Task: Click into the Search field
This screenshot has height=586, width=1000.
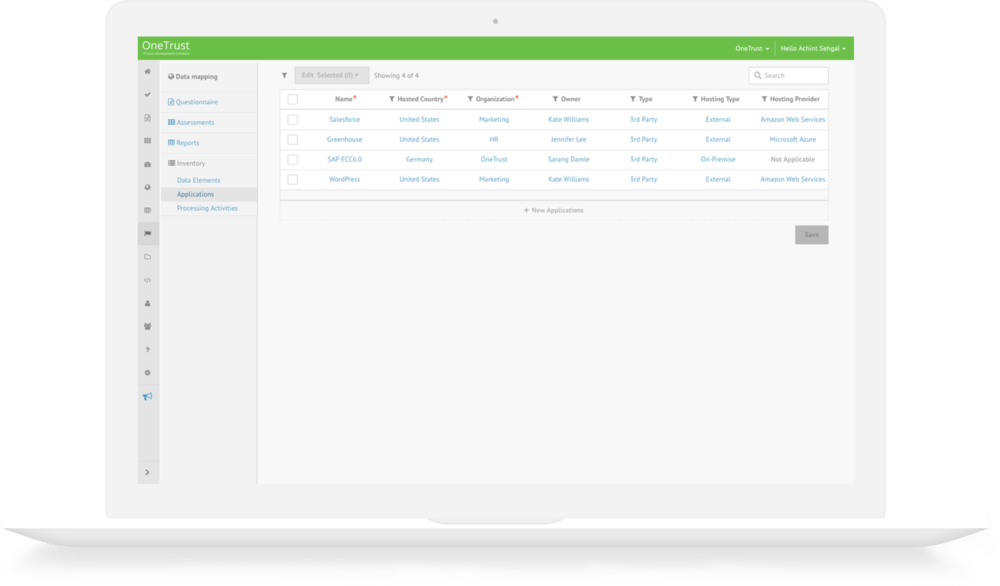Action: [788, 75]
